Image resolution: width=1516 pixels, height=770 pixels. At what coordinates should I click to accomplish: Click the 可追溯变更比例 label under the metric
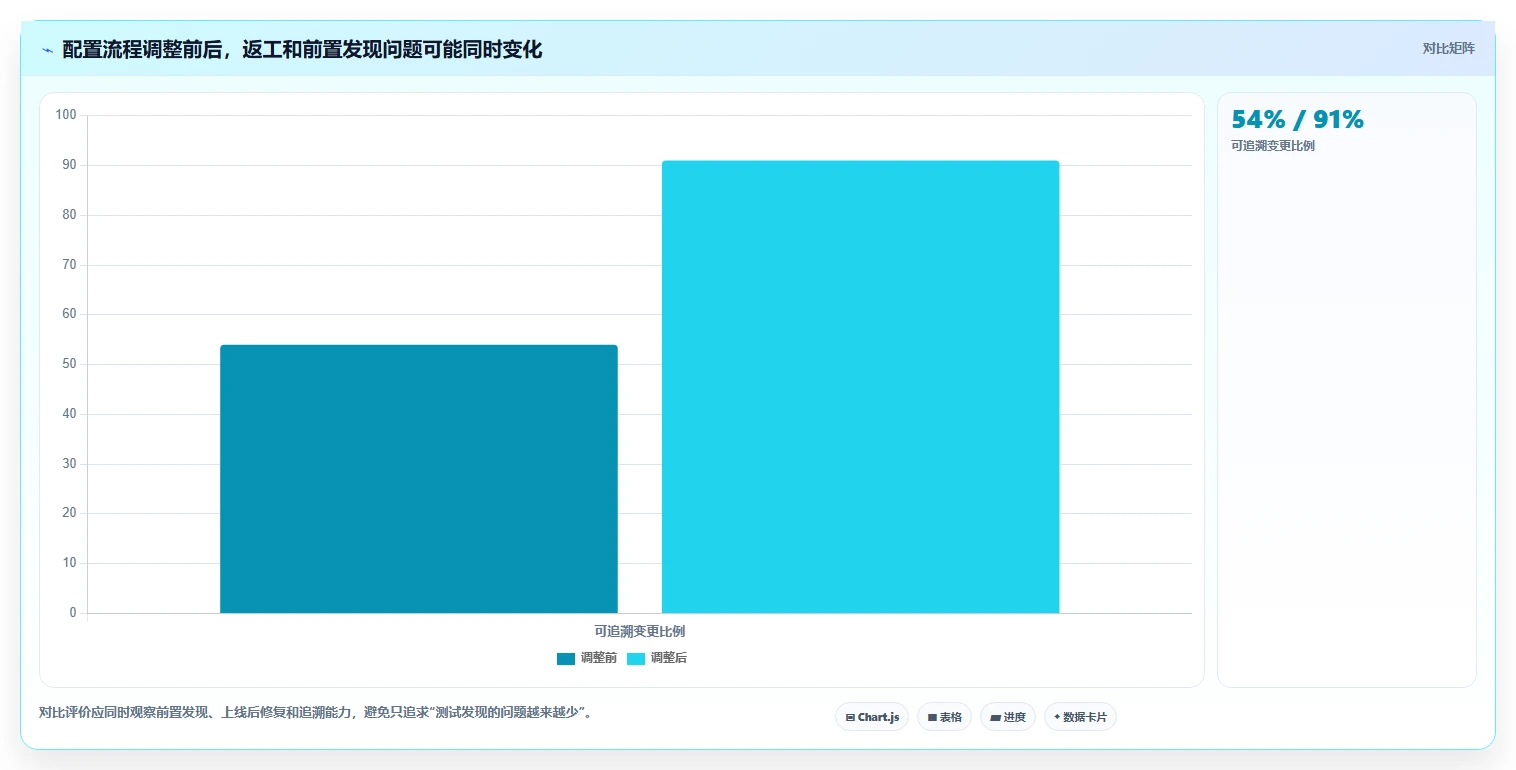[x=1273, y=146]
